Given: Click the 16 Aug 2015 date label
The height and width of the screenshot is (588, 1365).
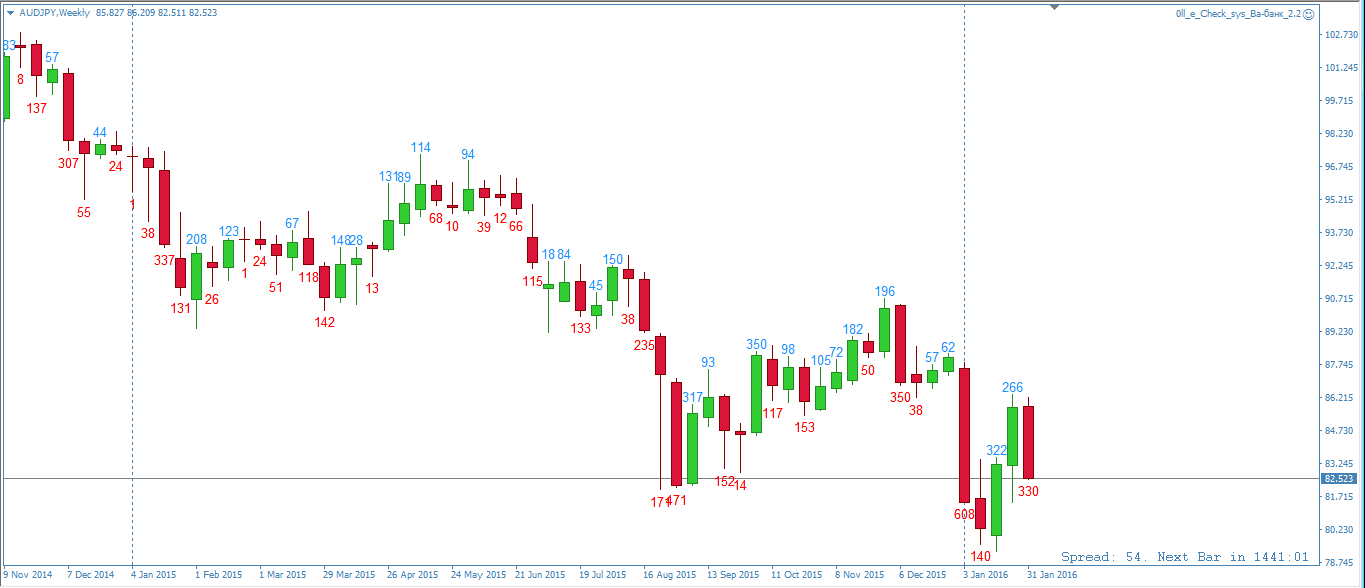Looking at the screenshot, I should (669, 575).
